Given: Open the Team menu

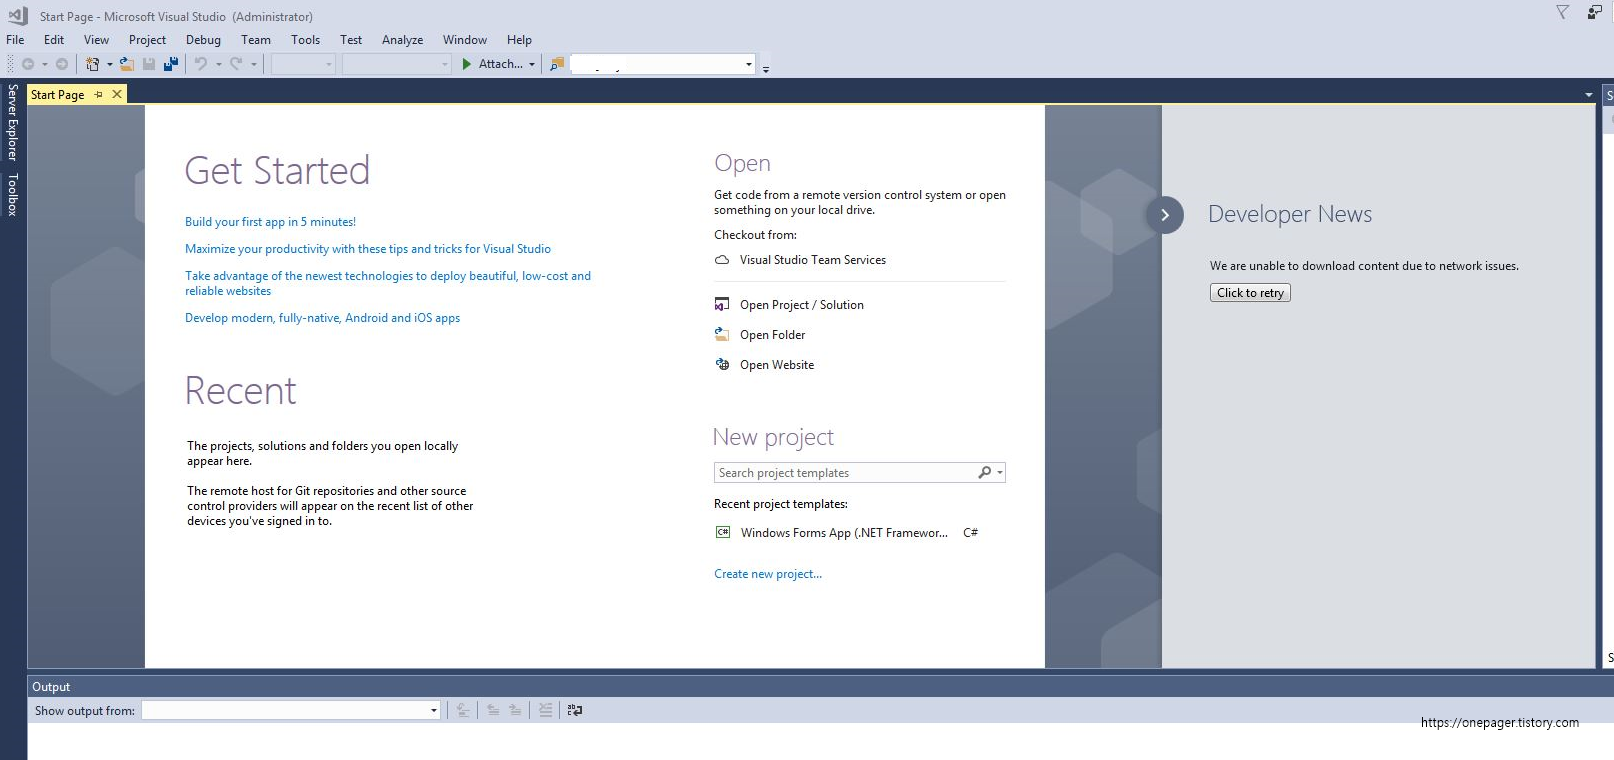Looking at the screenshot, I should [256, 40].
